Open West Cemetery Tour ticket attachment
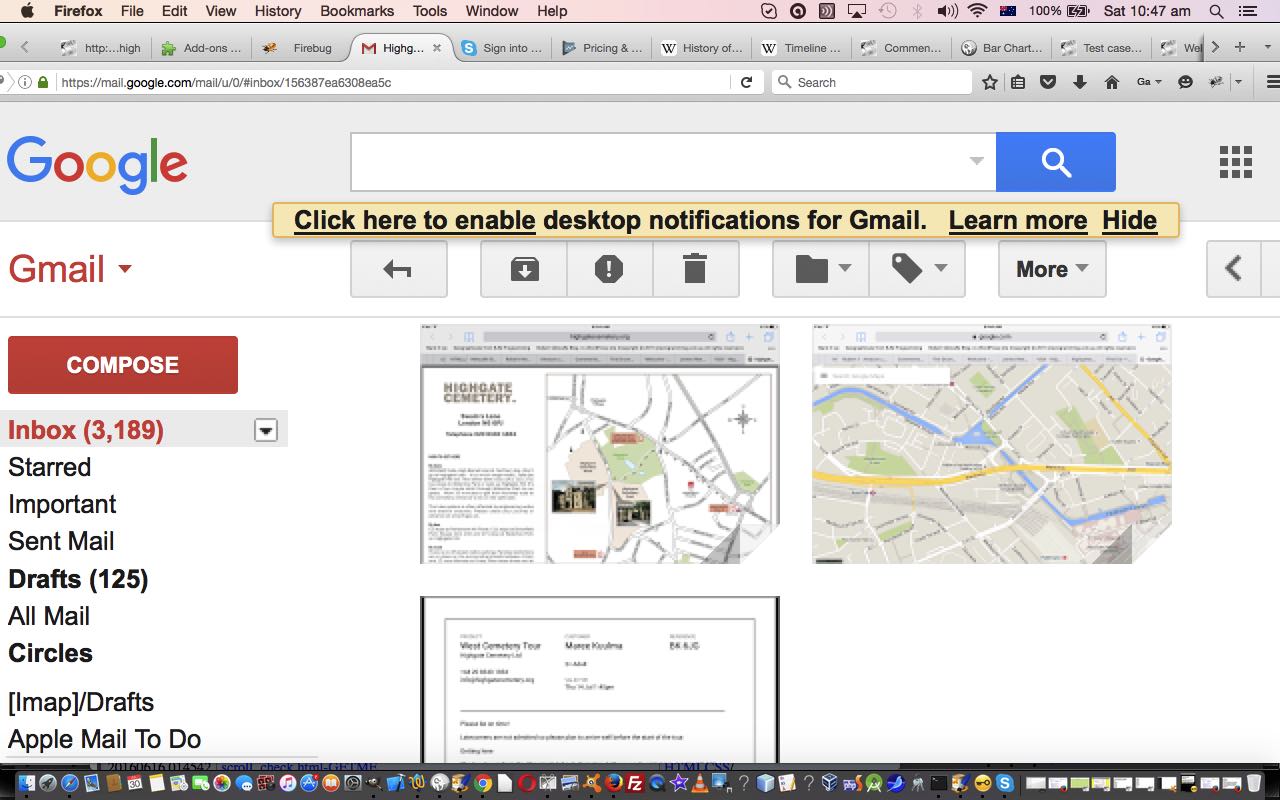This screenshot has height=800, width=1280. click(x=600, y=680)
